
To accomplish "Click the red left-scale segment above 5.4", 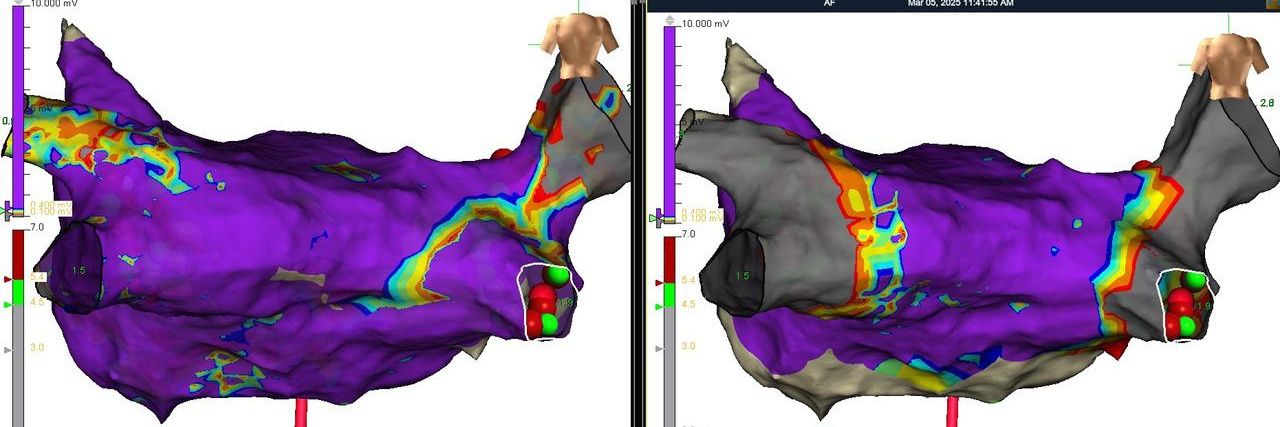I will [18, 254].
